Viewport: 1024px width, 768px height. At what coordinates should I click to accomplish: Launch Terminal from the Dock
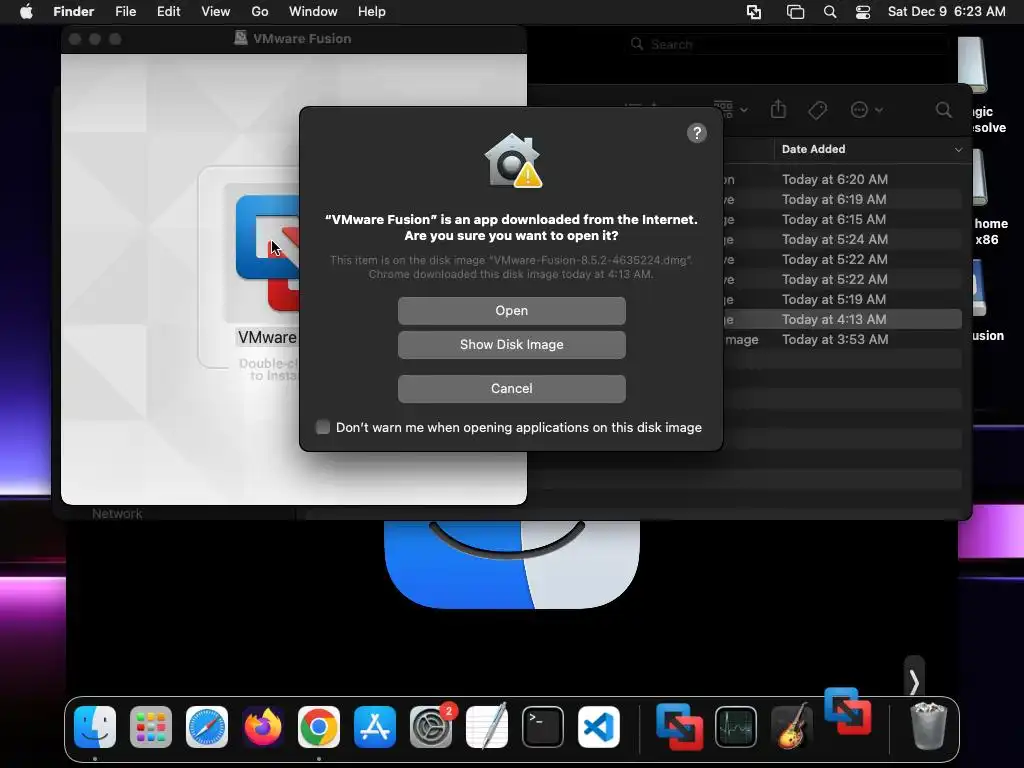pyautogui.click(x=543, y=727)
